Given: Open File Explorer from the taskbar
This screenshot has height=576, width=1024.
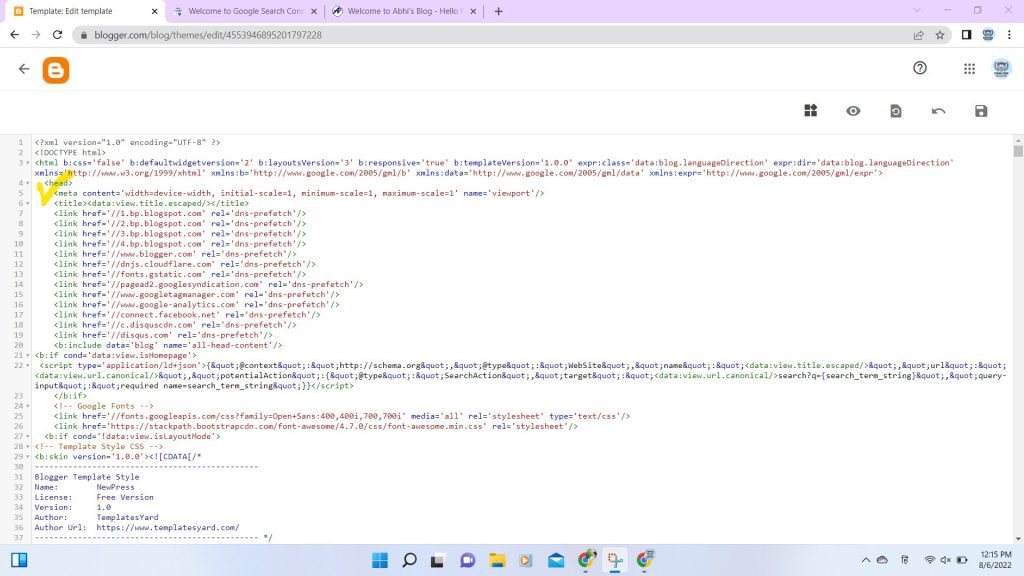Looking at the screenshot, I should pos(497,560).
